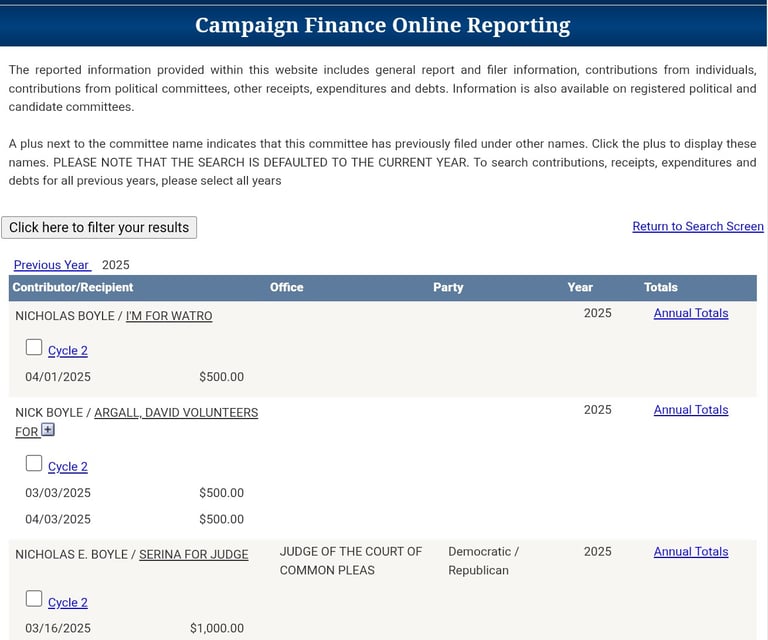Open the Cycle 2 link under I'M FOR WATRO
Viewport: 768px width, 640px height.
68,351
